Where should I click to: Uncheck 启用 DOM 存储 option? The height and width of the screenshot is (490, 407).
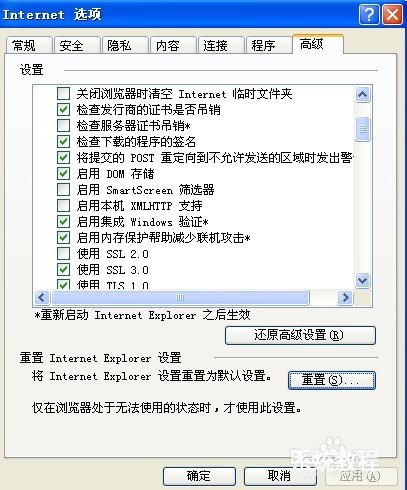pyautogui.click(x=63, y=173)
